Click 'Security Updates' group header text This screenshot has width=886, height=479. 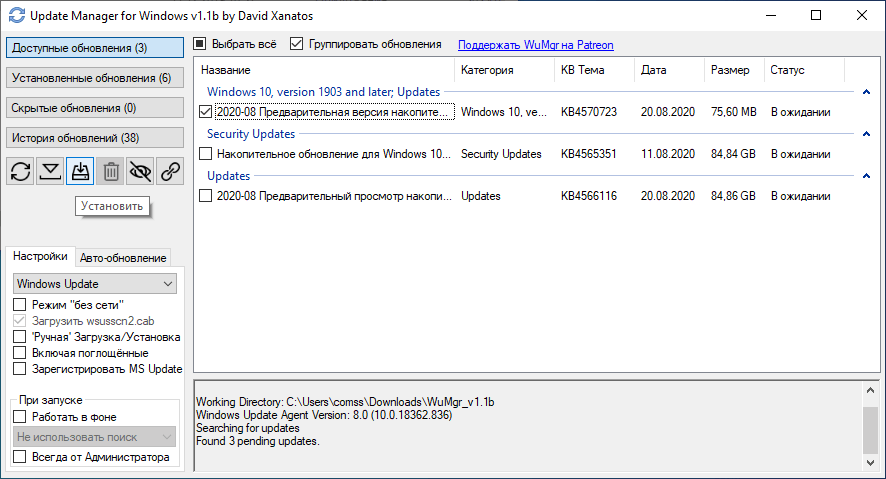coord(251,134)
